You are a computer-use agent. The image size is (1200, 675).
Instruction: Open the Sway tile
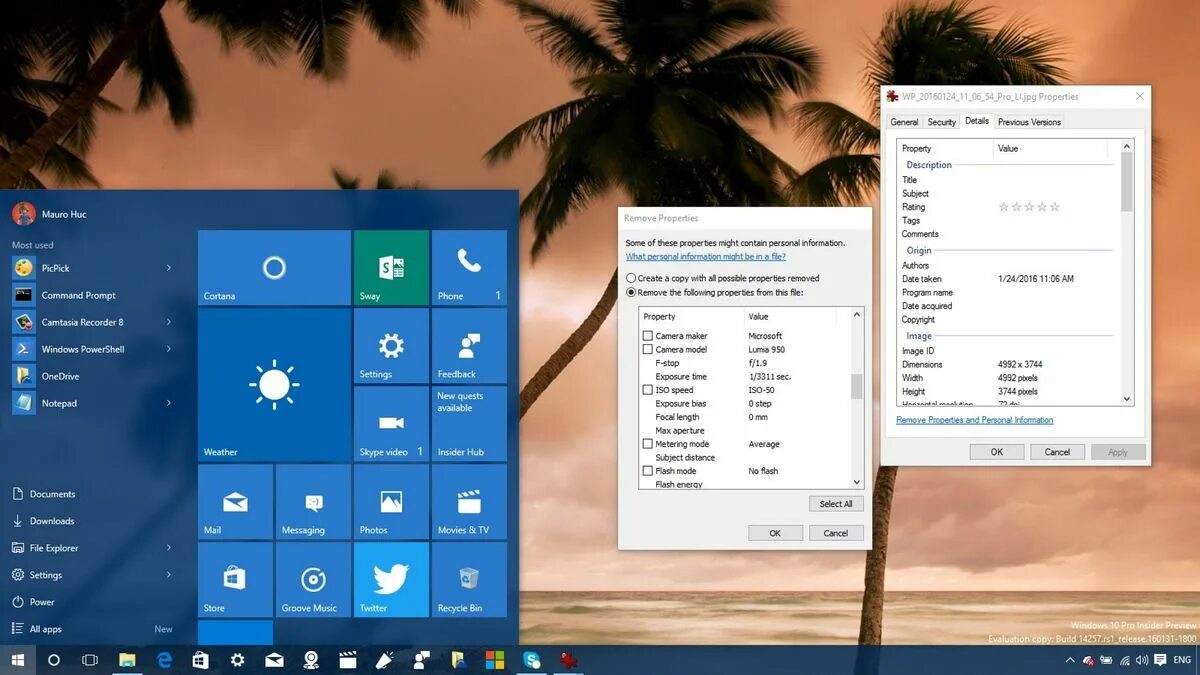click(x=391, y=267)
